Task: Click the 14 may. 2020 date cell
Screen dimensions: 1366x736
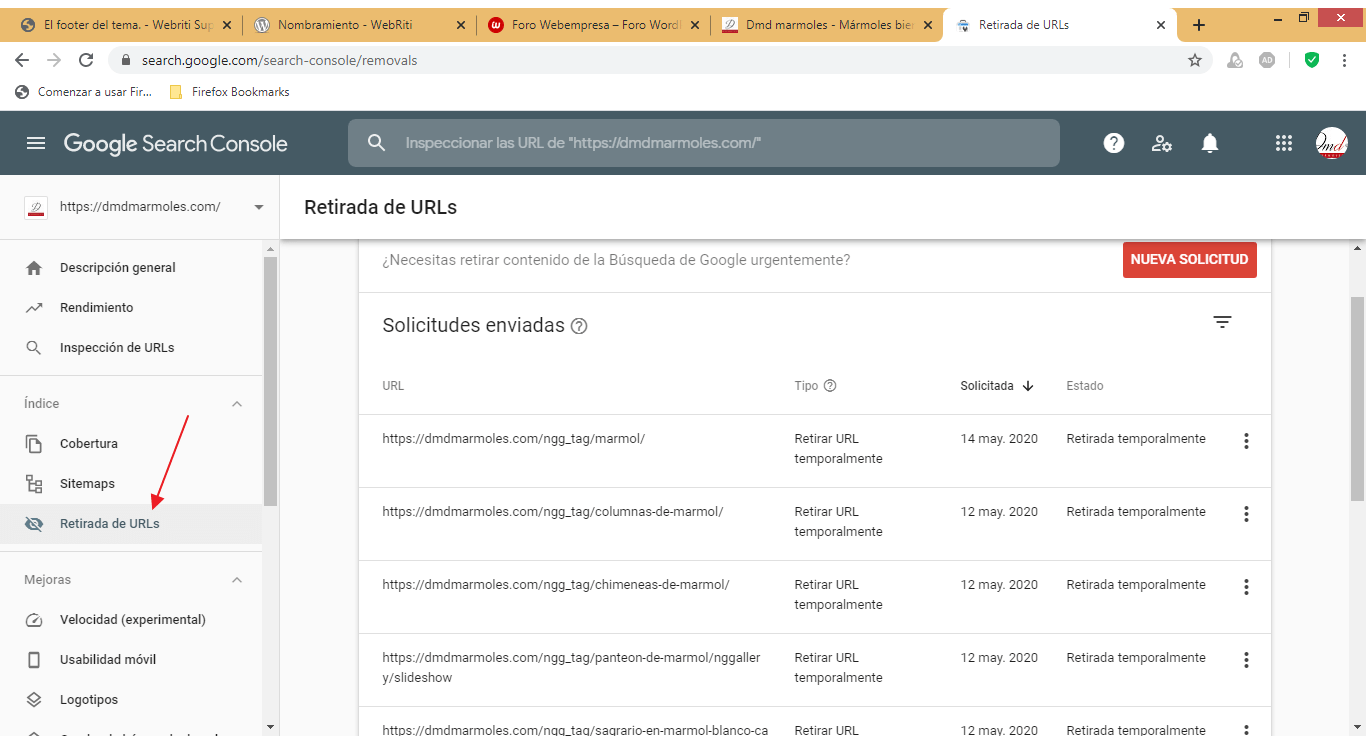Action: (x=999, y=439)
